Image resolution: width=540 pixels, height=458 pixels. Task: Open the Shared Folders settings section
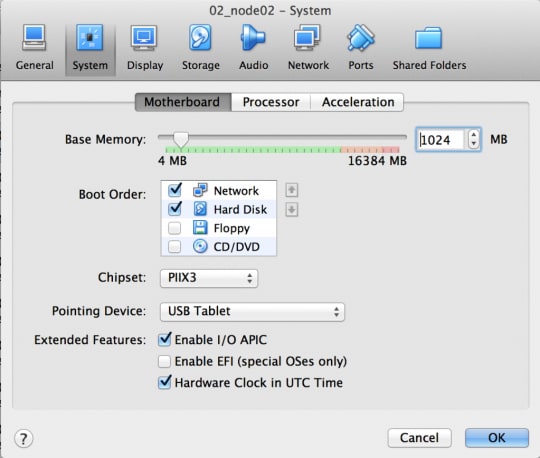(429, 48)
